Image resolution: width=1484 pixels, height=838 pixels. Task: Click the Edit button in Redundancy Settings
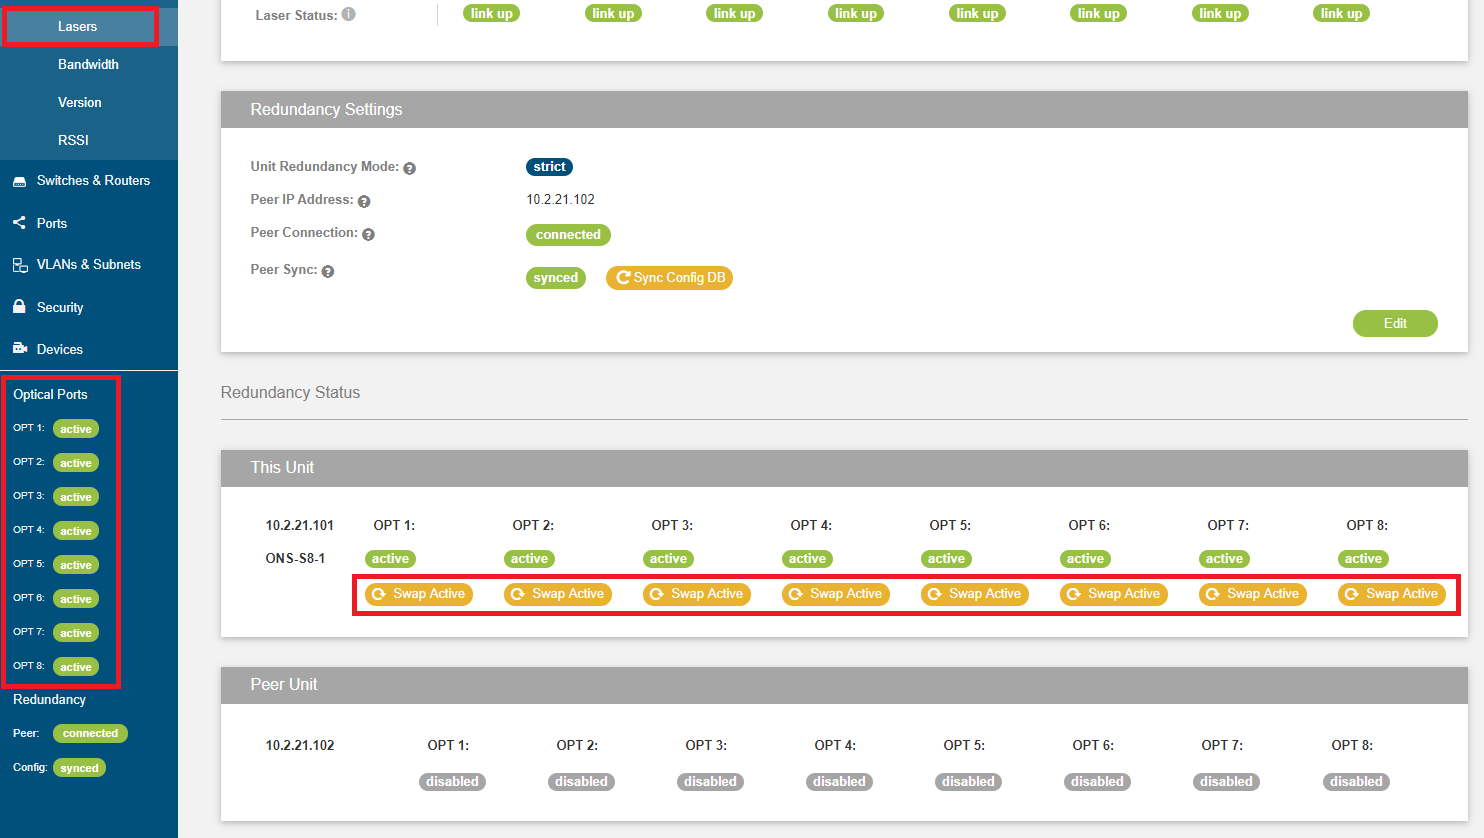[x=1395, y=323]
